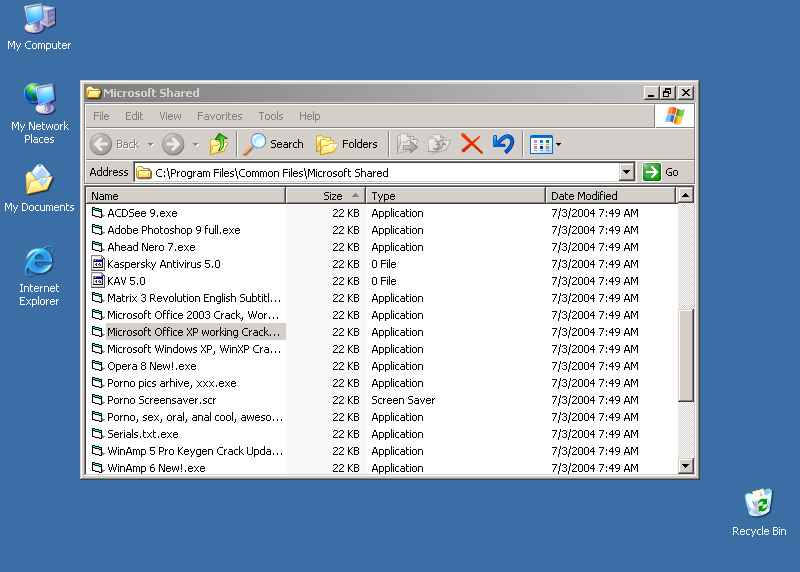Open the Help menu
This screenshot has width=800, height=572.
click(309, 116)
